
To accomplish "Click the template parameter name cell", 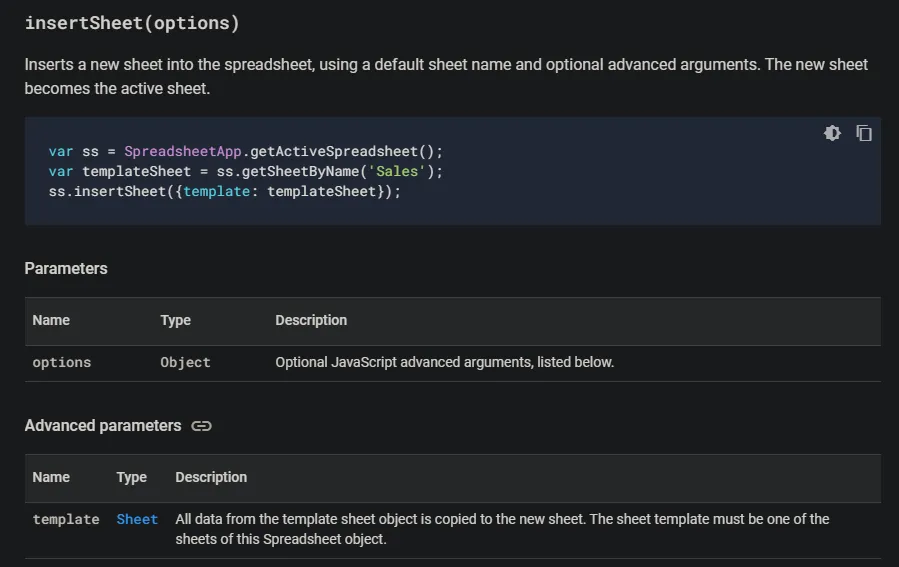I will (66, 519).
